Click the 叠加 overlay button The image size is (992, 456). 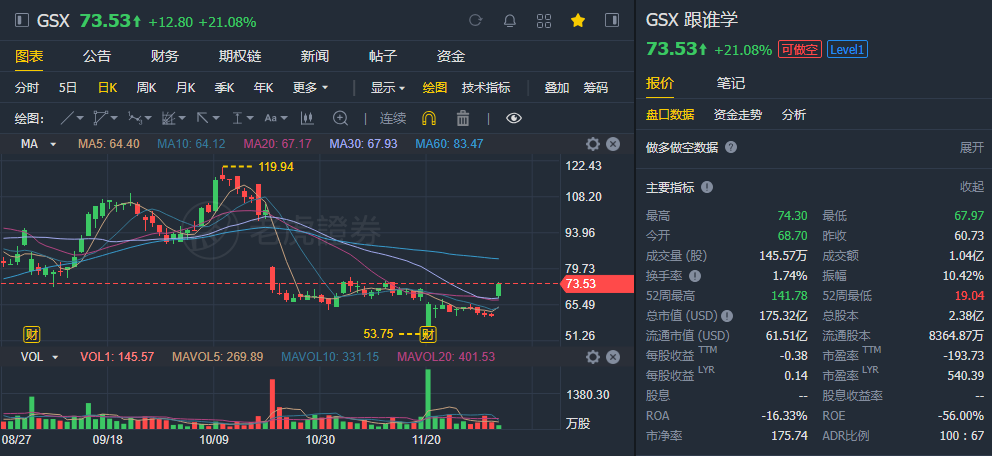click(x=557, y=88)
